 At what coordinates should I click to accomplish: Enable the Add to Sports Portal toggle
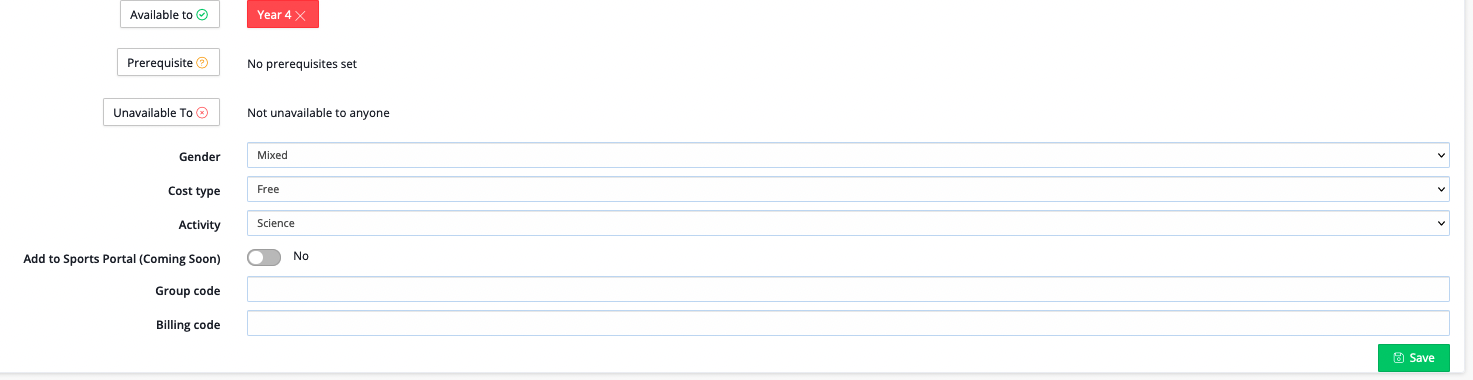point(264,257)
